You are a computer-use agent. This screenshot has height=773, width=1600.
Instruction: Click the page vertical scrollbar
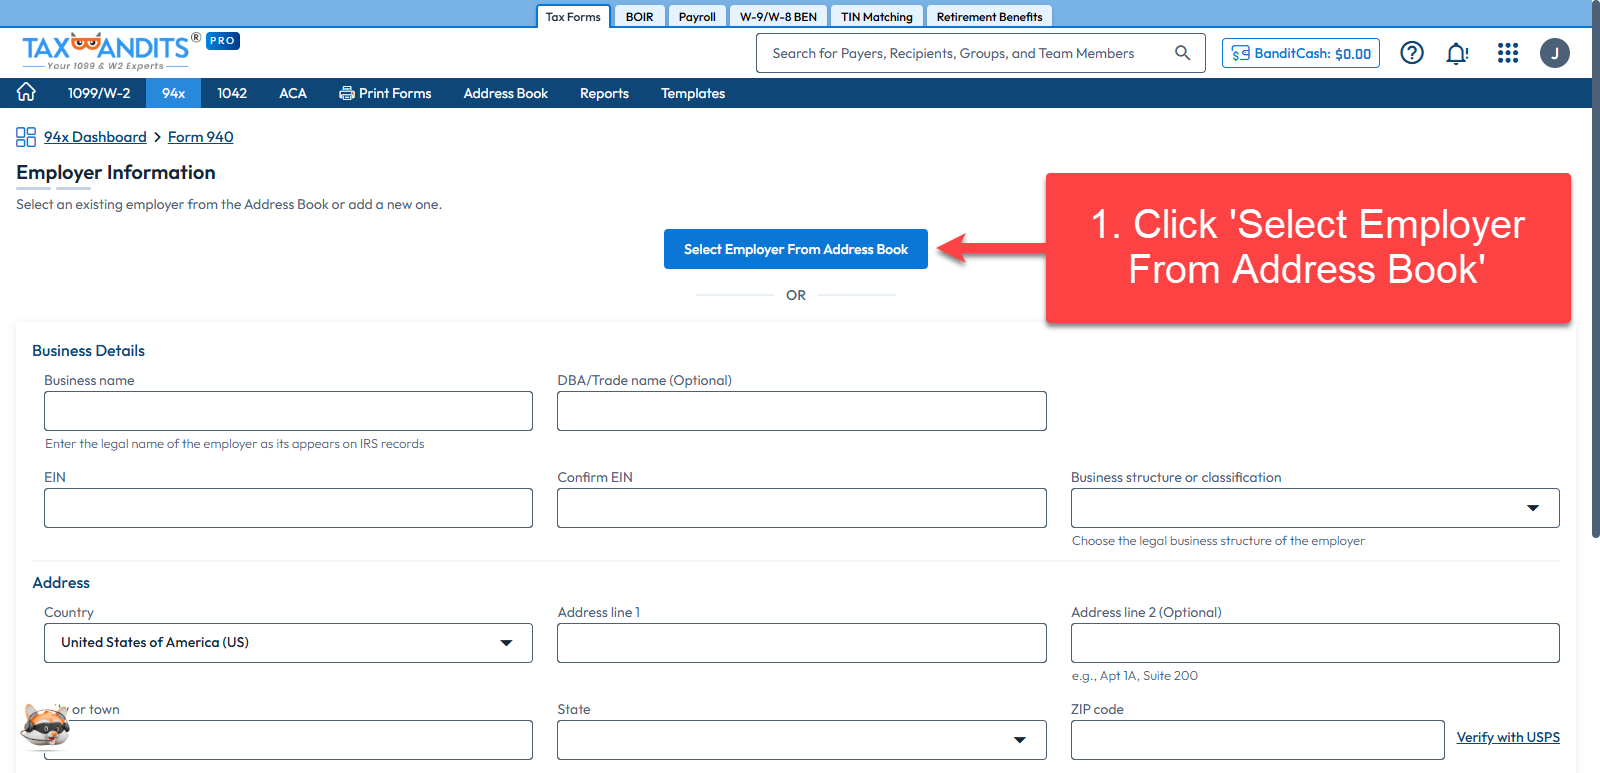(1595, 300)
